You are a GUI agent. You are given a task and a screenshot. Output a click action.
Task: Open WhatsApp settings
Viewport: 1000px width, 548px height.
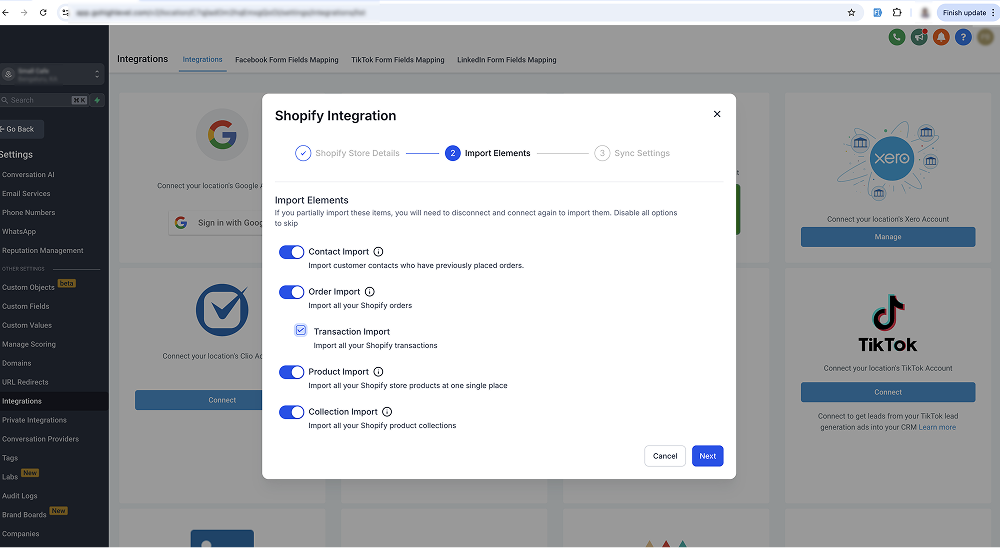click(x=19, y=232)
